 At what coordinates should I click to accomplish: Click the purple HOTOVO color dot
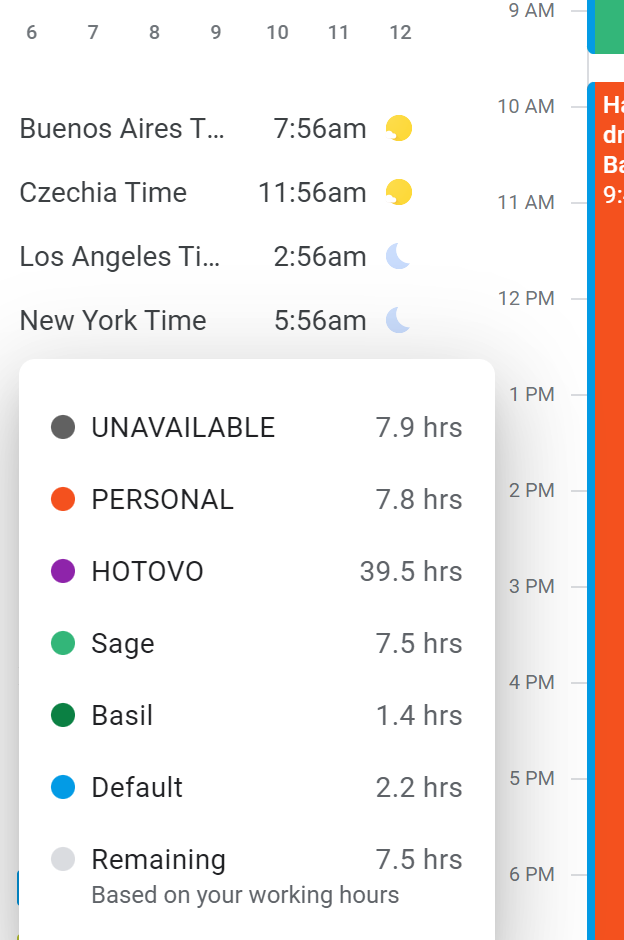[63, 572]
